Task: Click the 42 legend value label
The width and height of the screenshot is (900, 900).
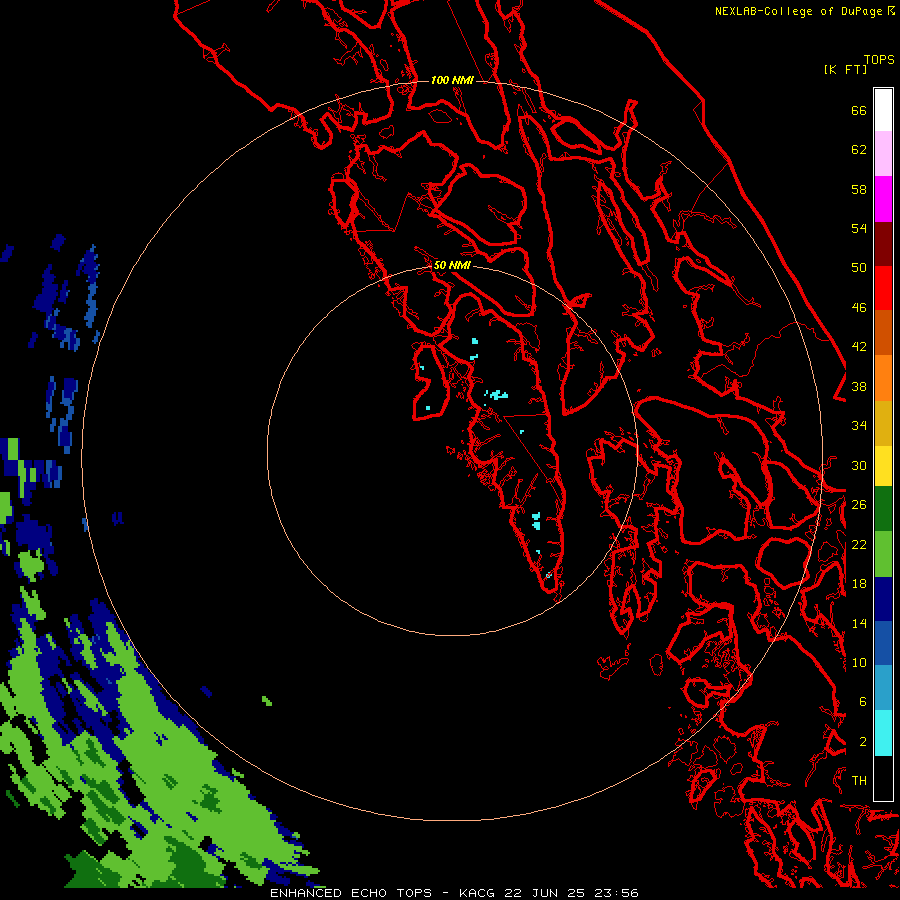Action: point(859,347)
